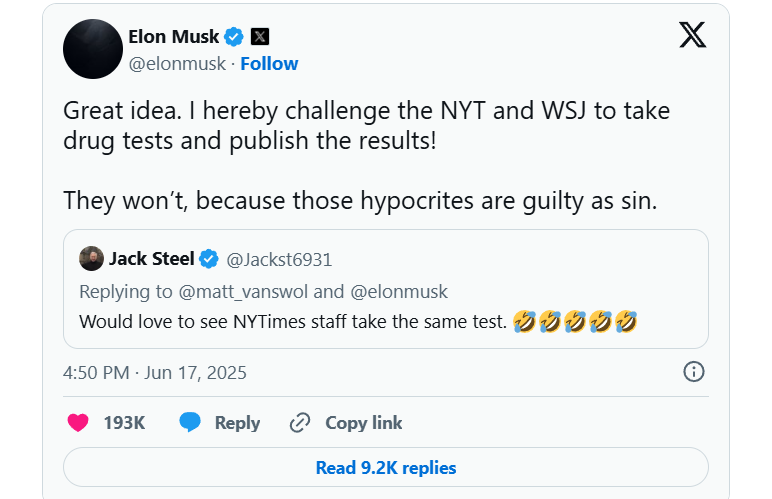Click Elon Musk's blue verified badge
The height and width of the screenshot is (499, 772).
[234, 37]
